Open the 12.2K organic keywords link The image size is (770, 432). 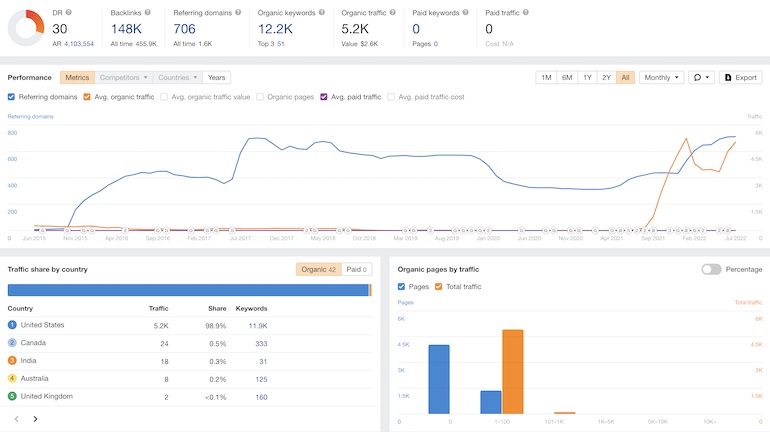tap(275, 29)
